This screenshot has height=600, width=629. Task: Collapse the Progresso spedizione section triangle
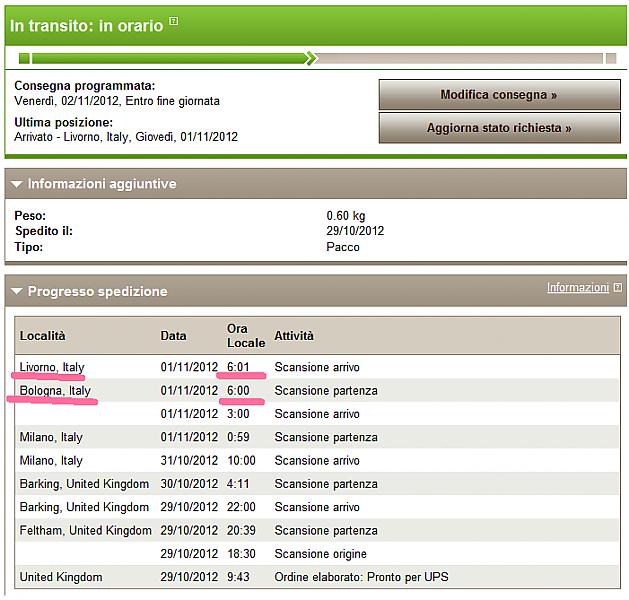point(17,292)
